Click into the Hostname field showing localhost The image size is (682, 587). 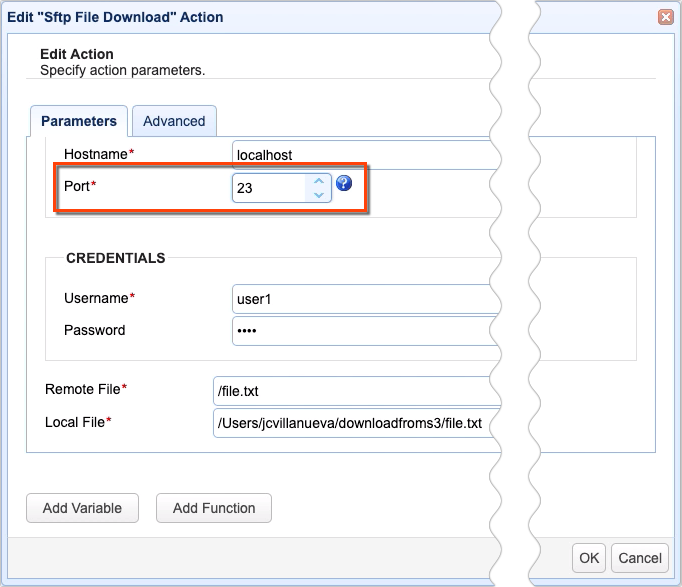coord(360,155)
